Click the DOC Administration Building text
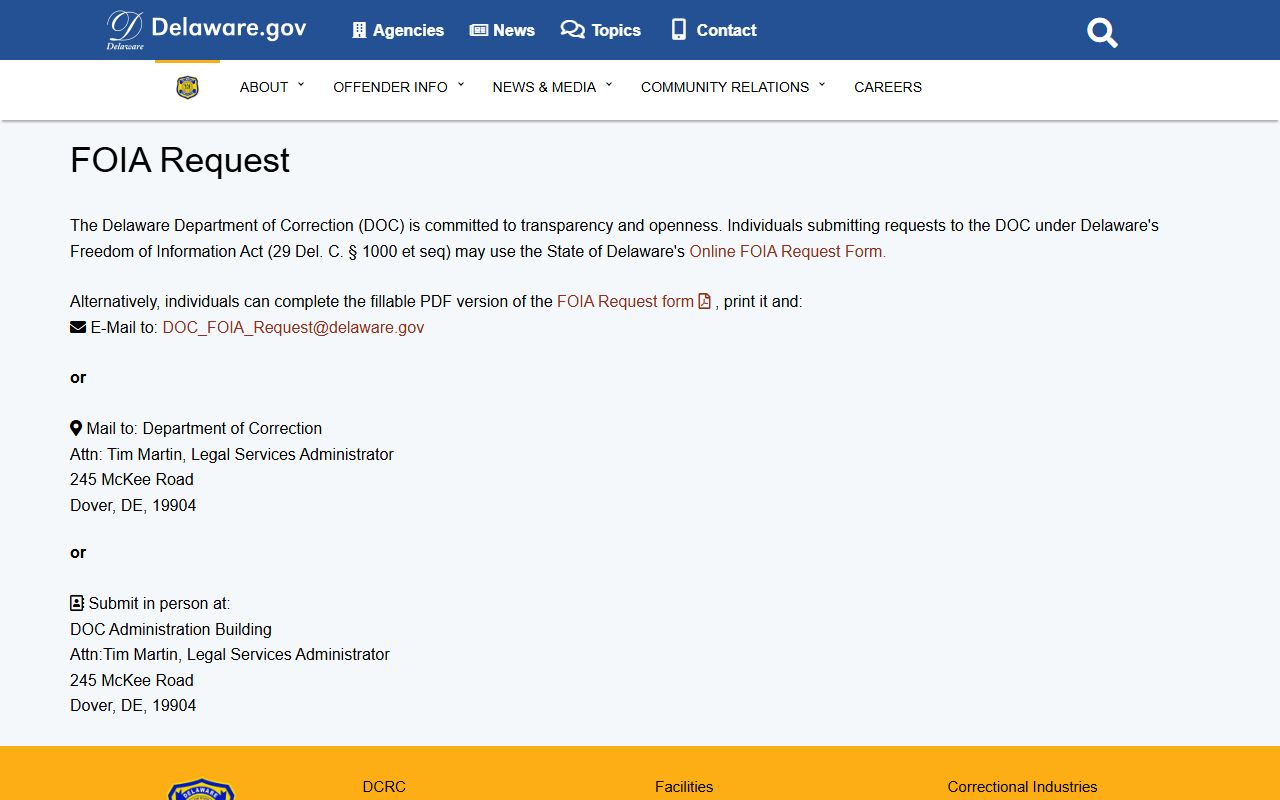The image size is (1280, 800). (171, 629)
